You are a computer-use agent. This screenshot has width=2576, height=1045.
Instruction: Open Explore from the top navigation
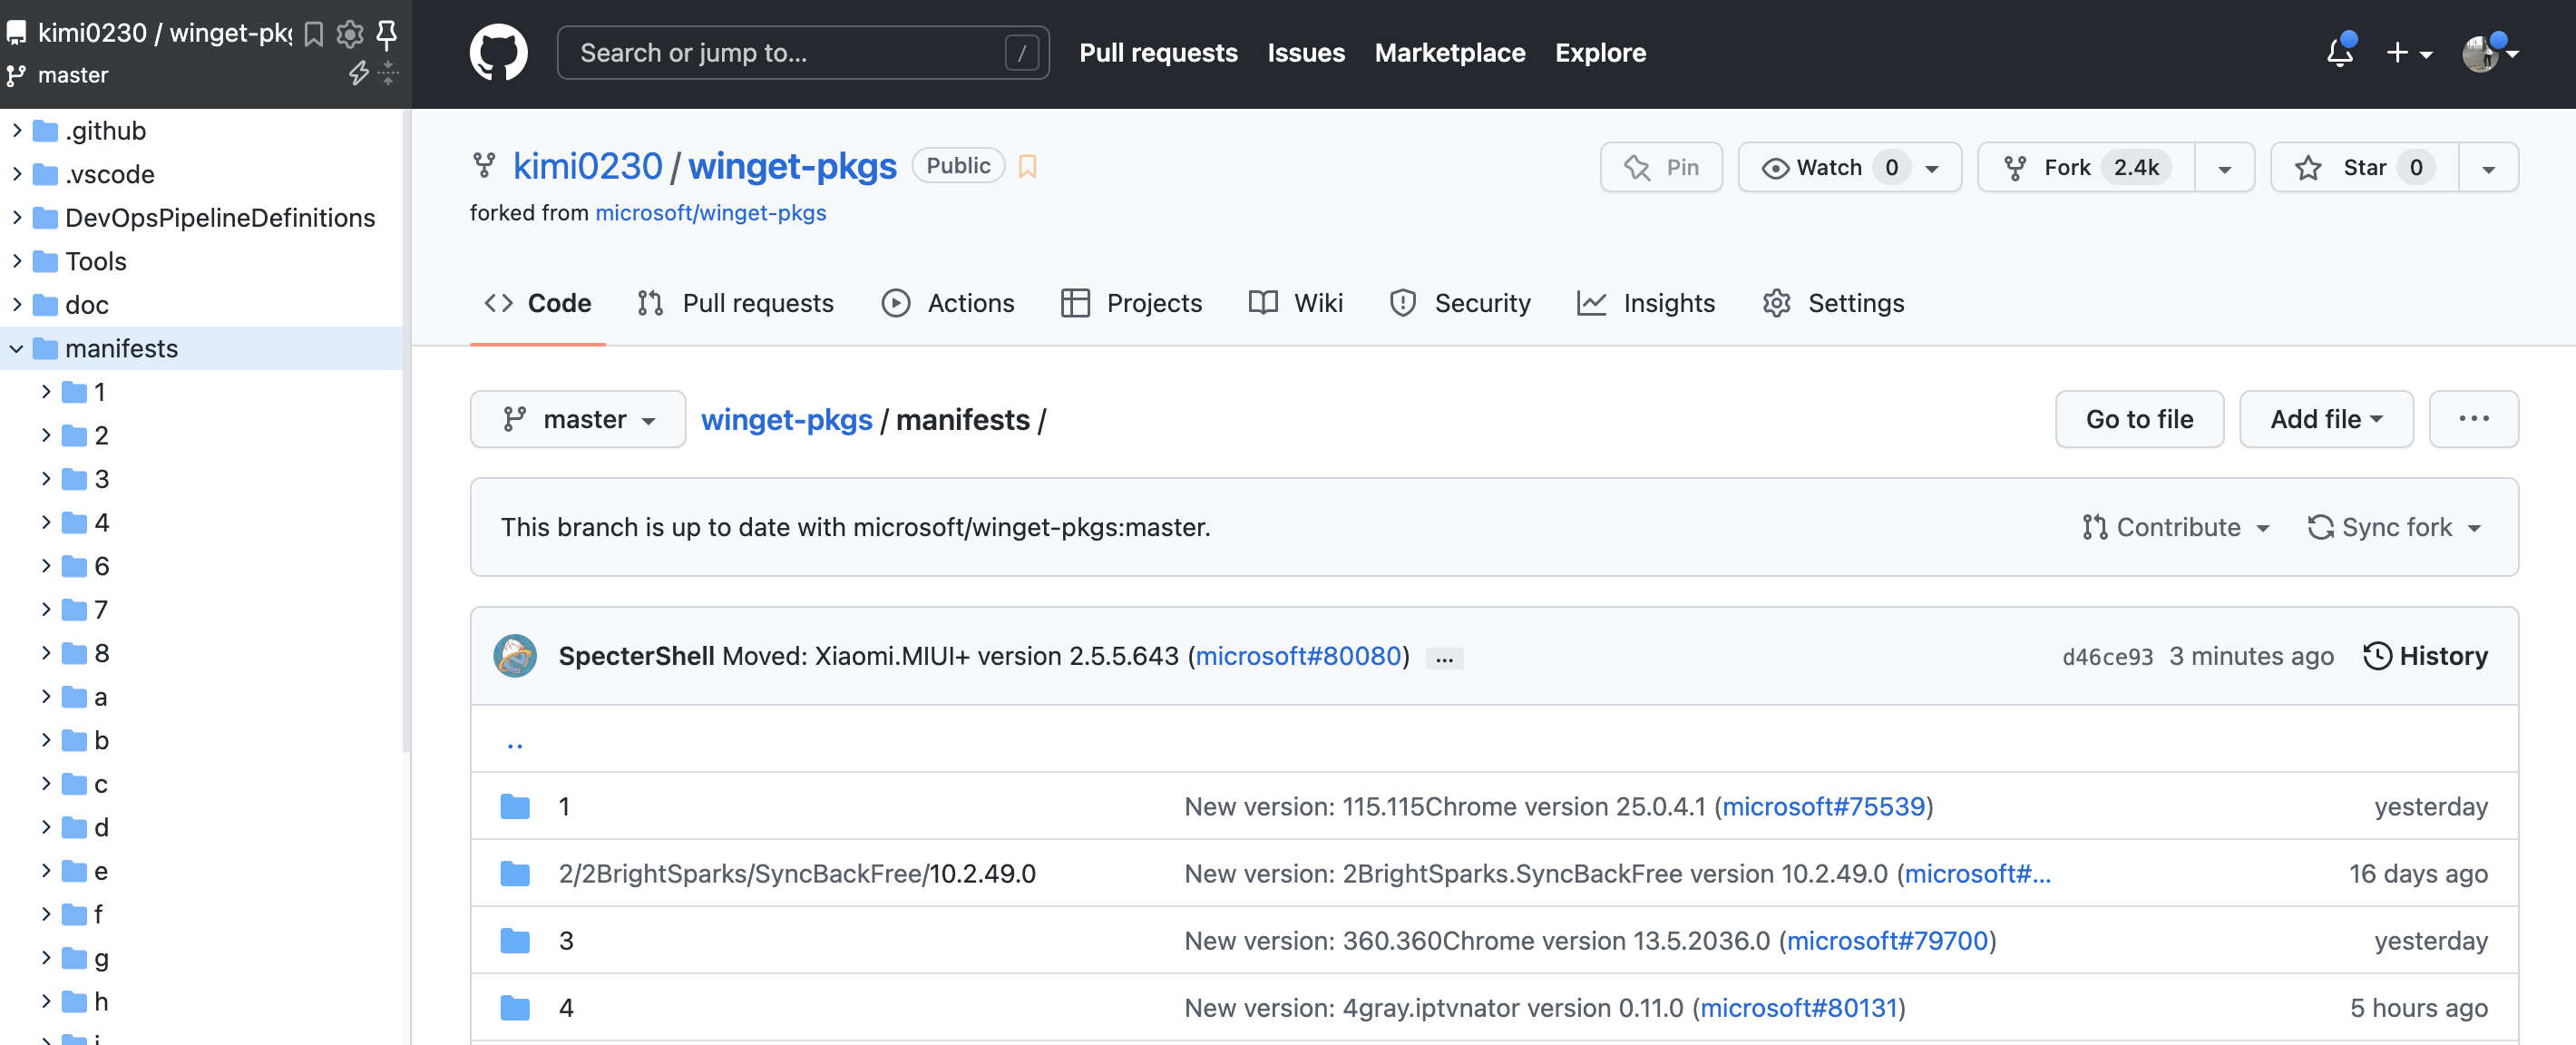tap(1600, 53)
